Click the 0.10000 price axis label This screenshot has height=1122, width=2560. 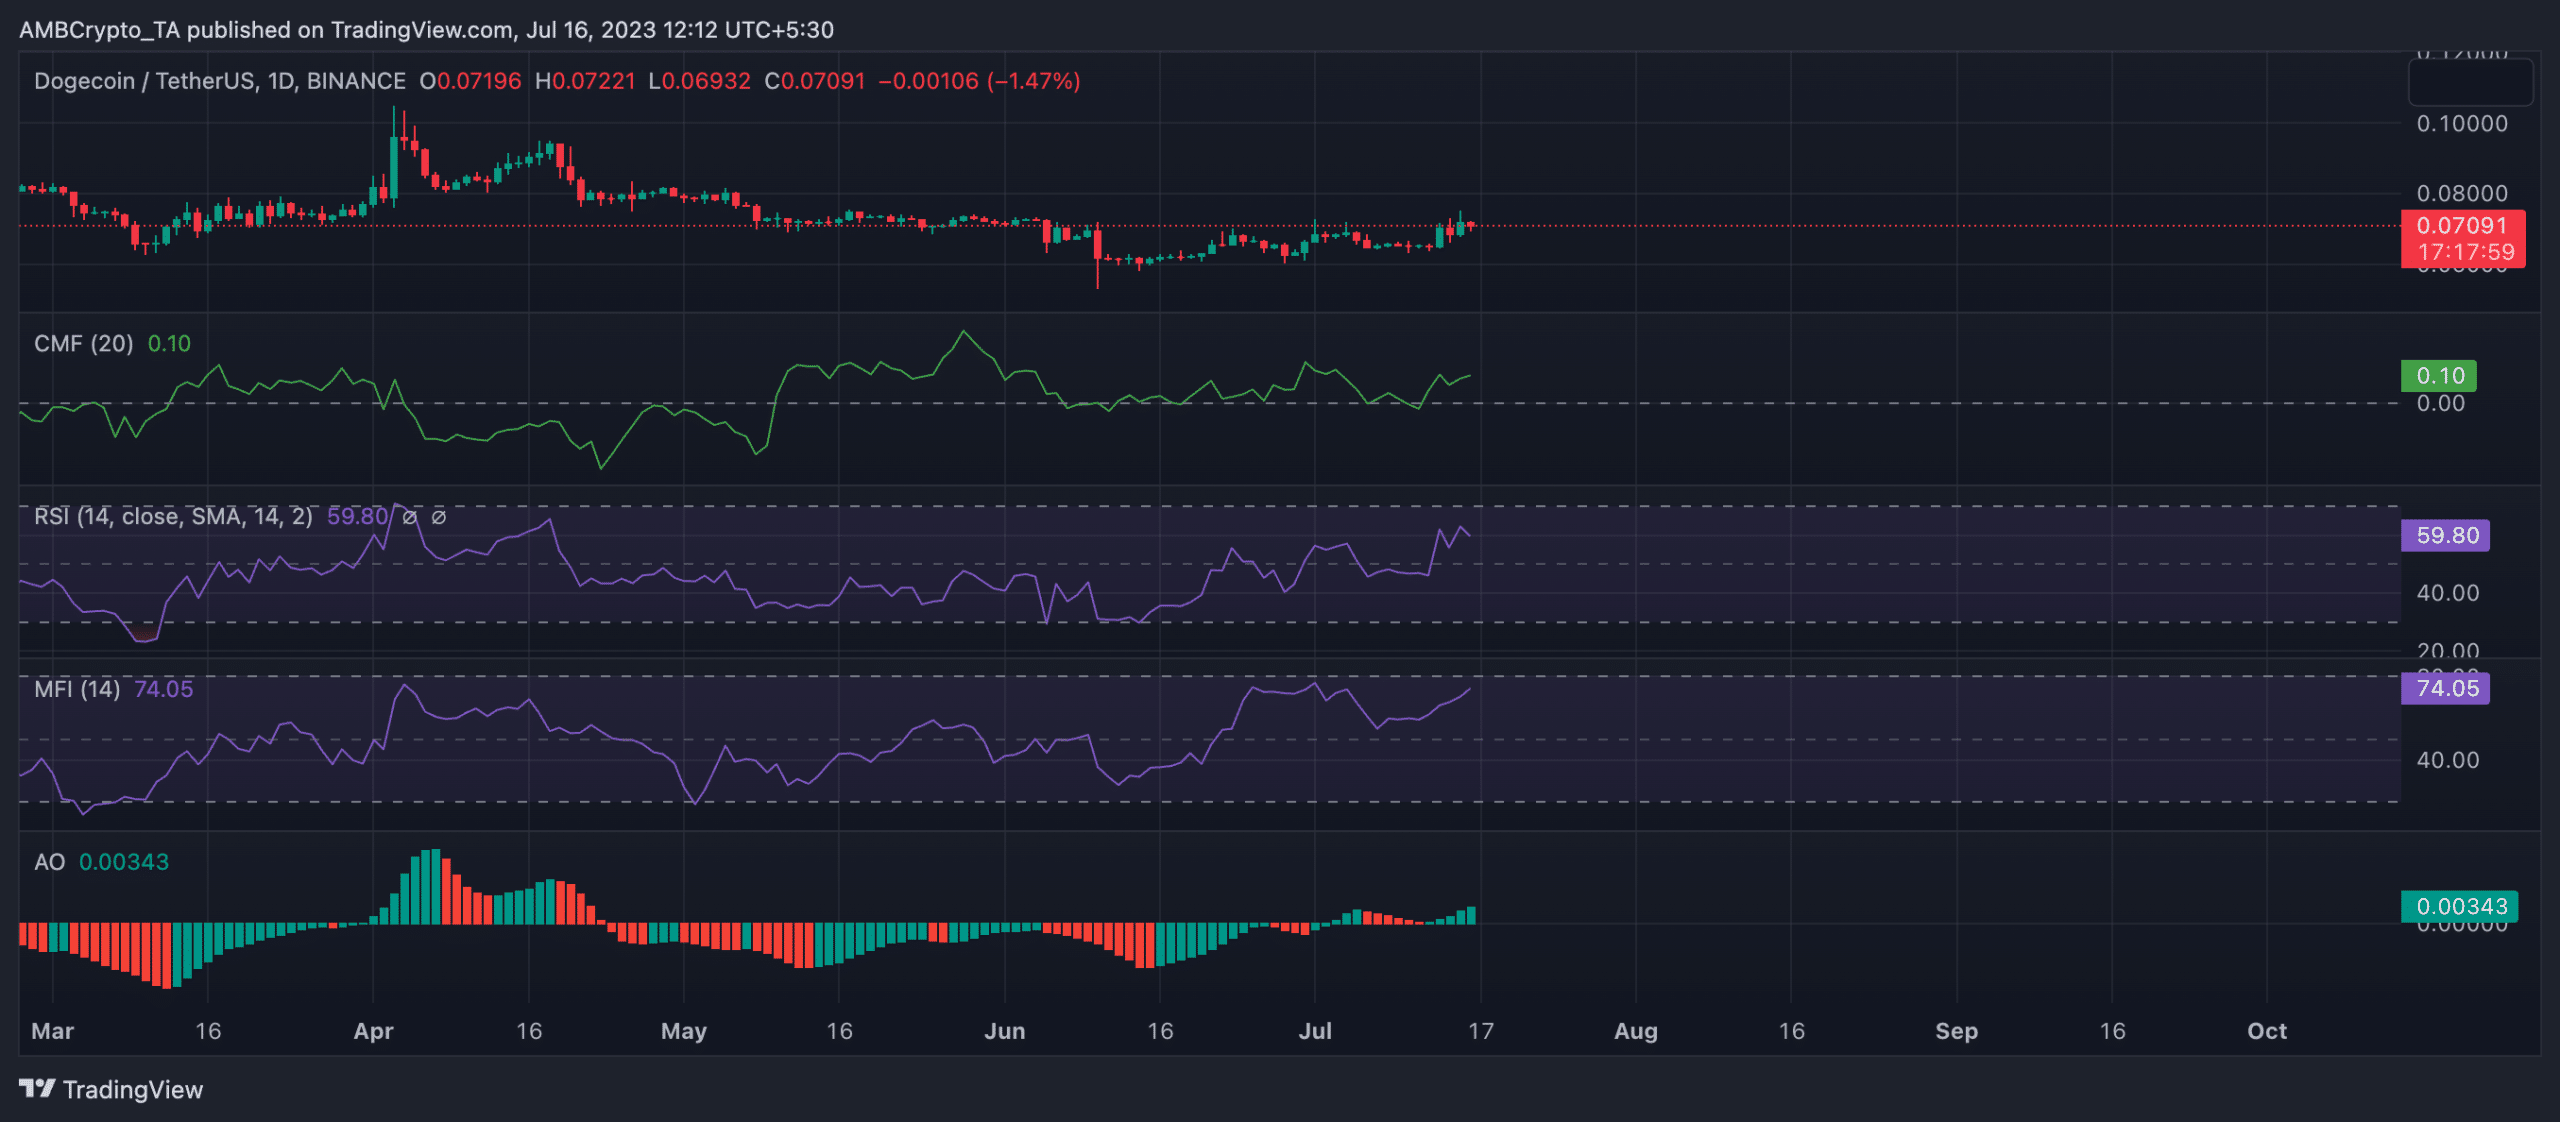(x=2462, y=124)
